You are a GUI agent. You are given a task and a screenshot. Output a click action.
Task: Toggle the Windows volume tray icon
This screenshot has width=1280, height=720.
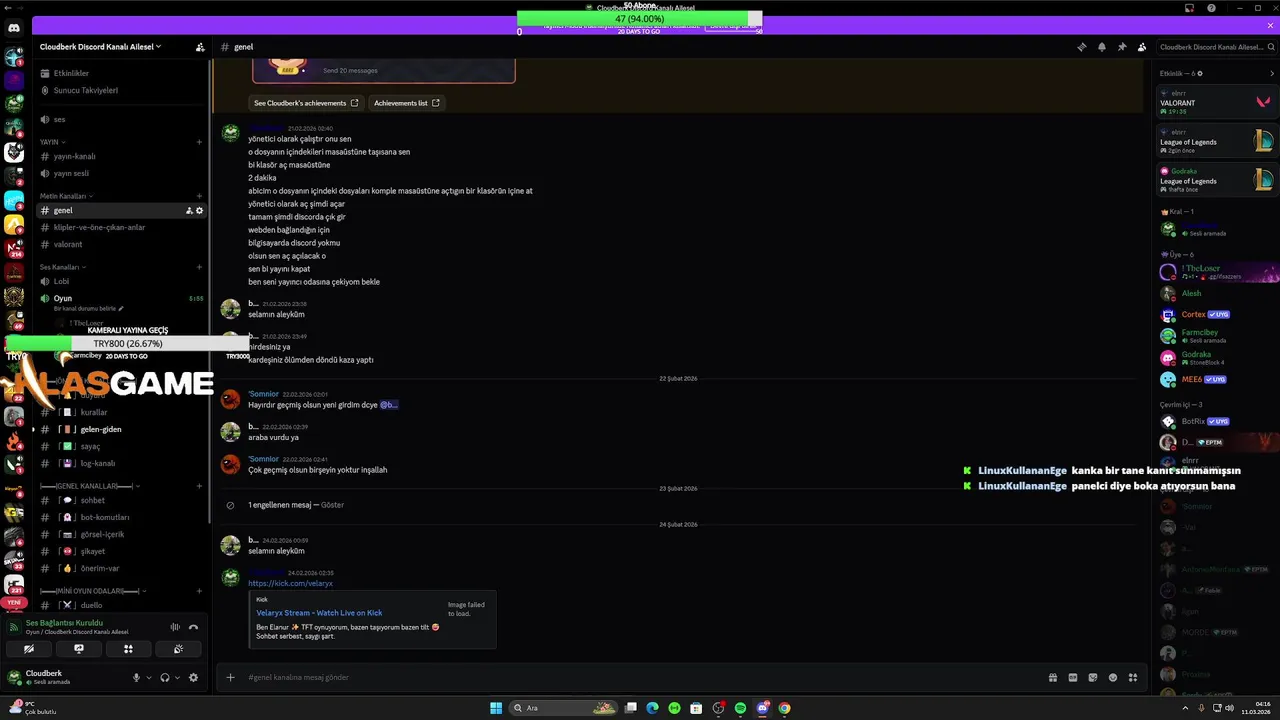[1229, 708]
